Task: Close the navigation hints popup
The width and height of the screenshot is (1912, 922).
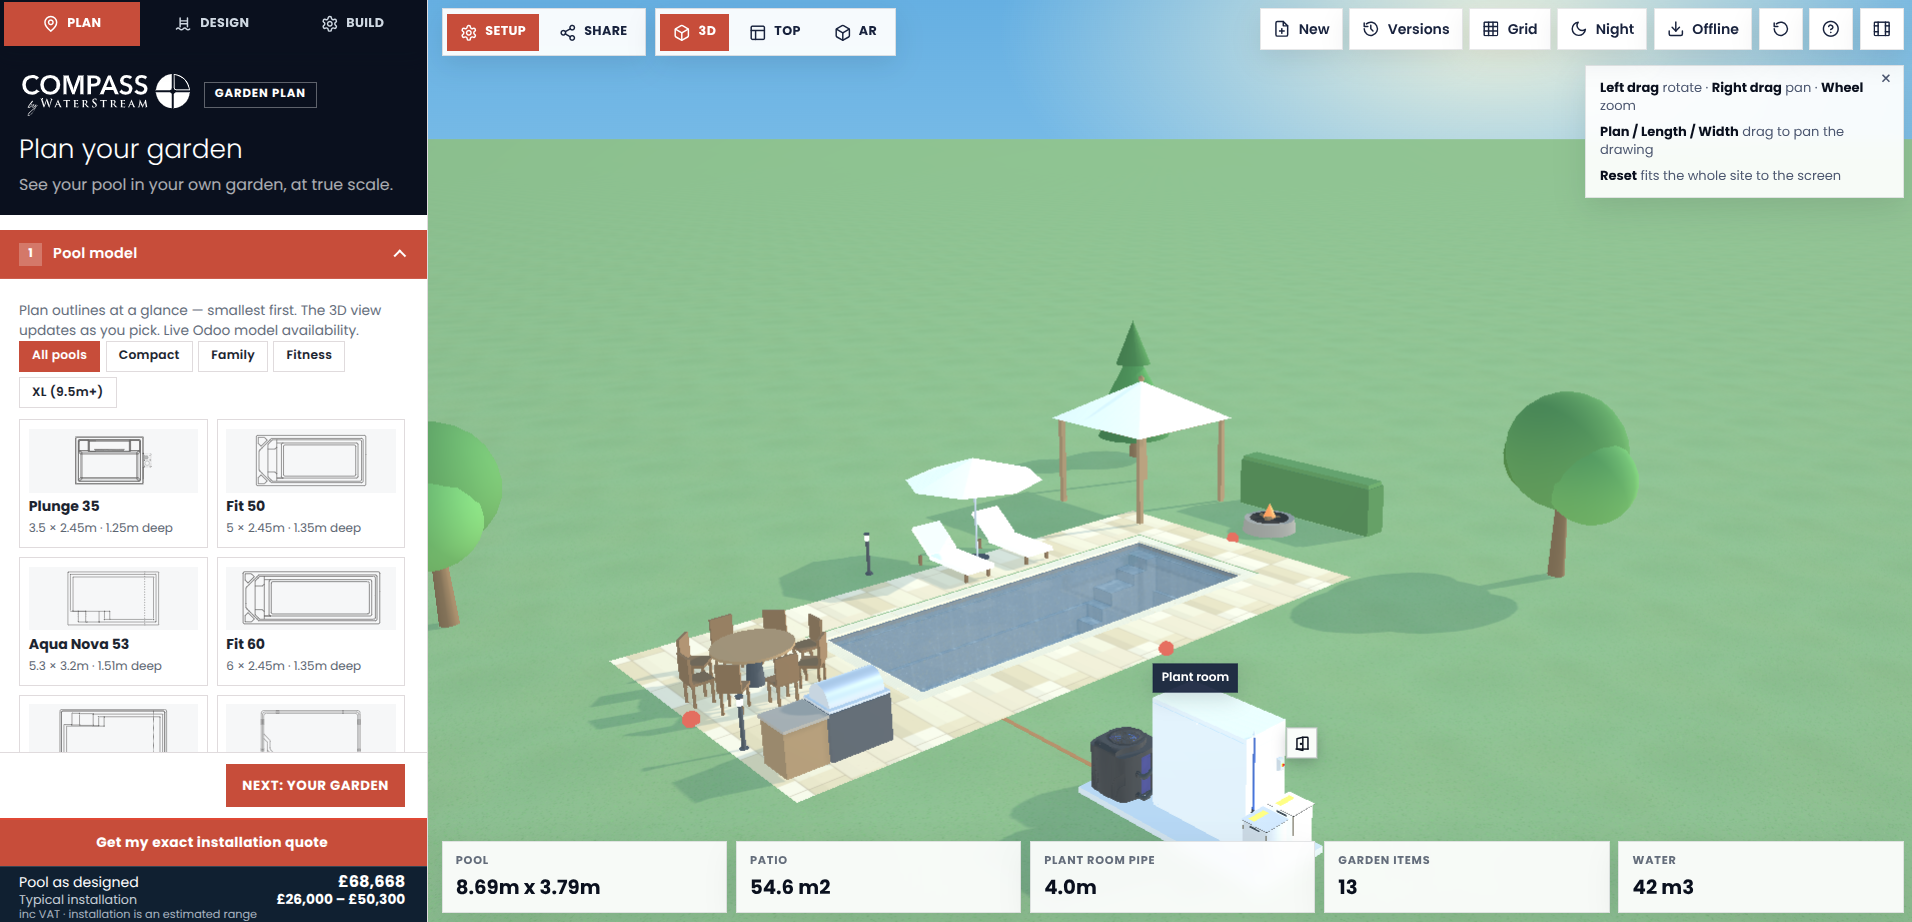Action: pyautogui.click(x=1886, y=79)
